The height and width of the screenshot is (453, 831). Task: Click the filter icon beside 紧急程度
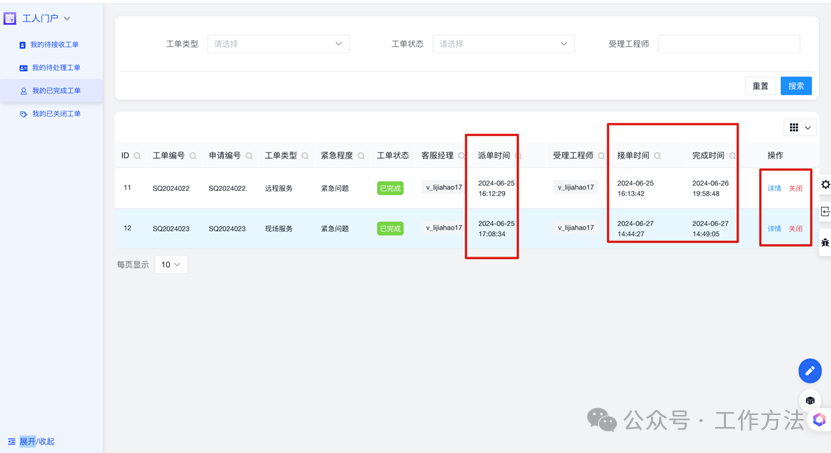tap(361, 156)
